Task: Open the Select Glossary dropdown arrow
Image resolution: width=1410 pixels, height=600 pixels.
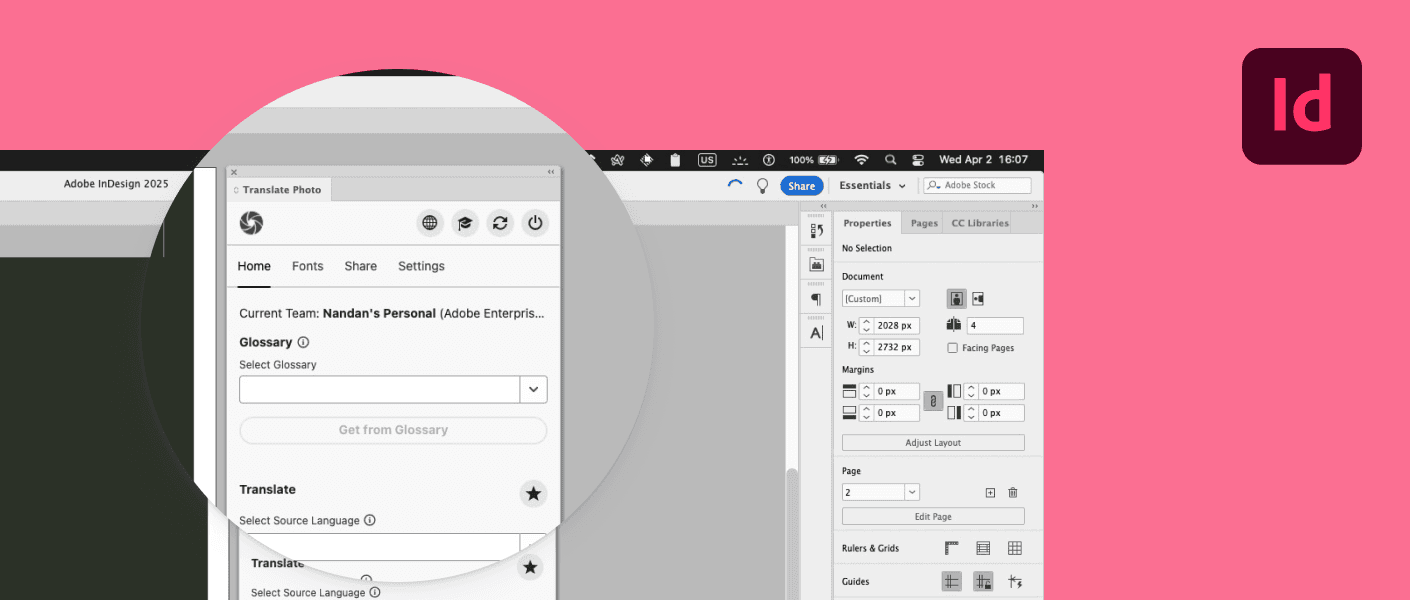Action: pyautogui.click(x=533, y=390)
